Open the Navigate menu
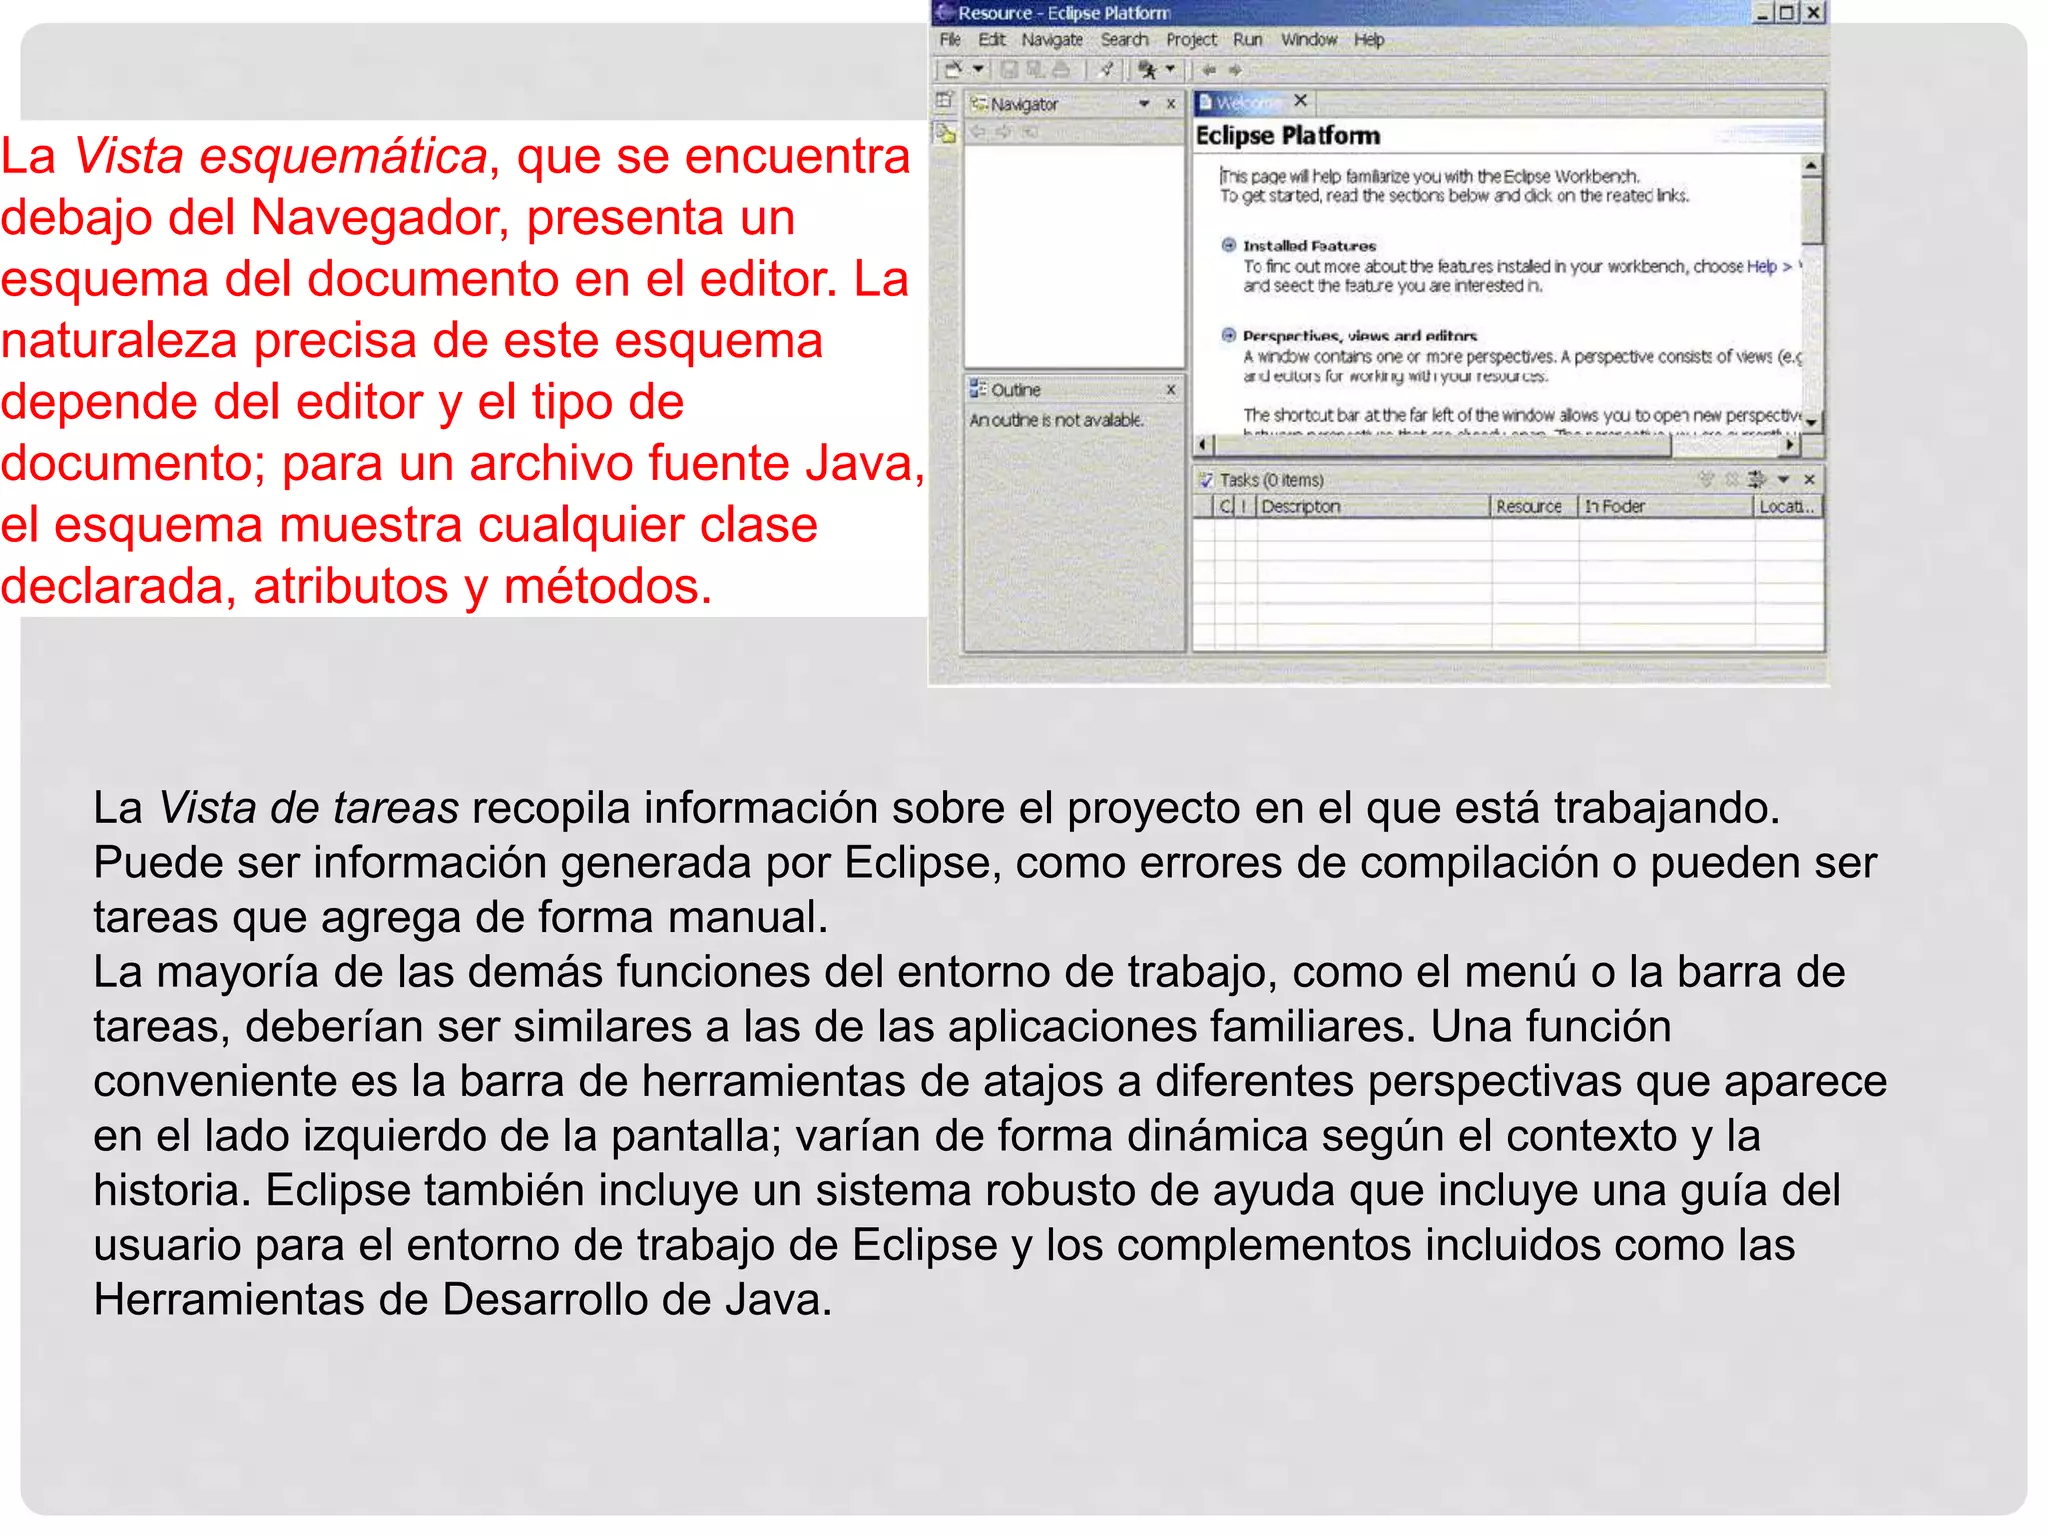 [x=1052, y=40]
